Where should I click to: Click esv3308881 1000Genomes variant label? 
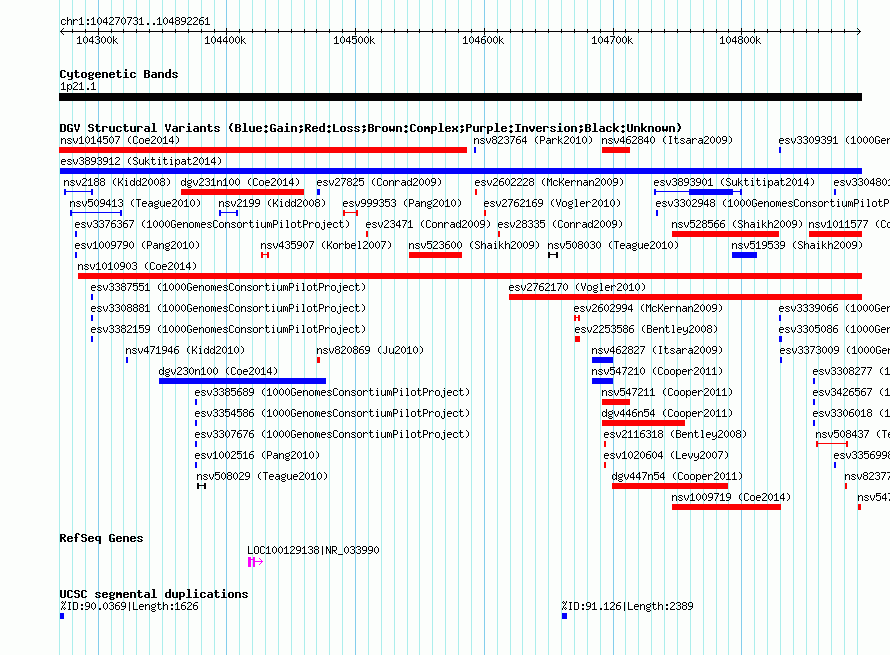228,308
